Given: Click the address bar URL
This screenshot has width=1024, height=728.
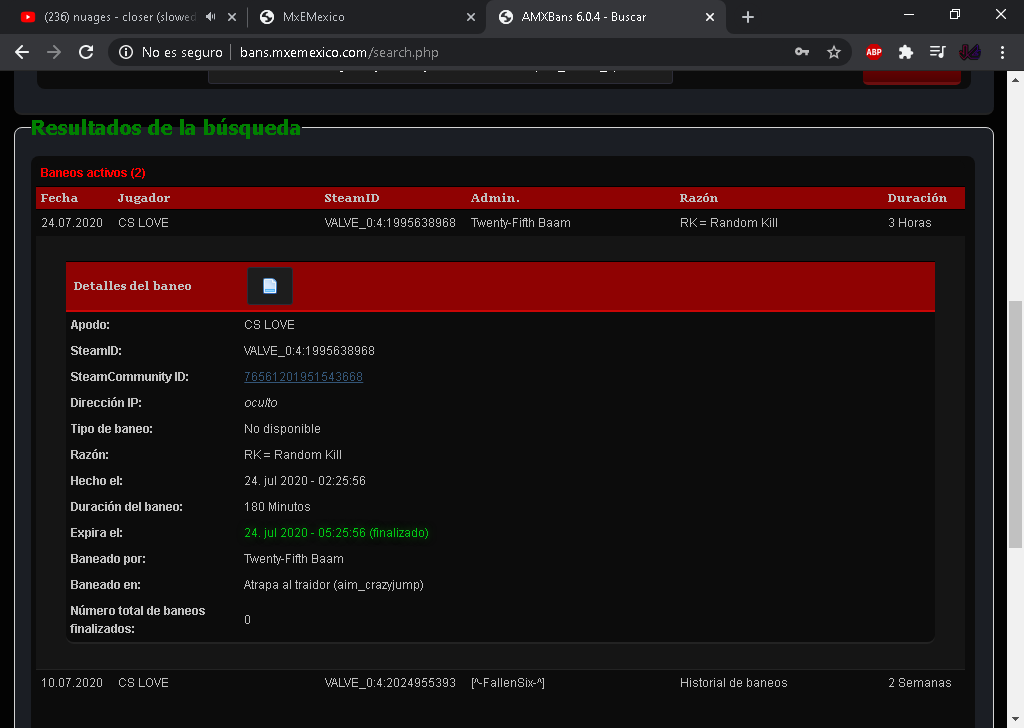Looking at the screenshot, I should [x=339, y=52].
